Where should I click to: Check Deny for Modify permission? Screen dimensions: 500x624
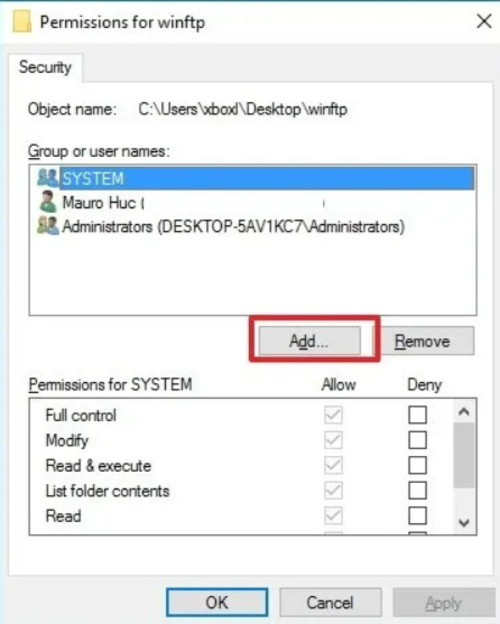tap(418, 440)
